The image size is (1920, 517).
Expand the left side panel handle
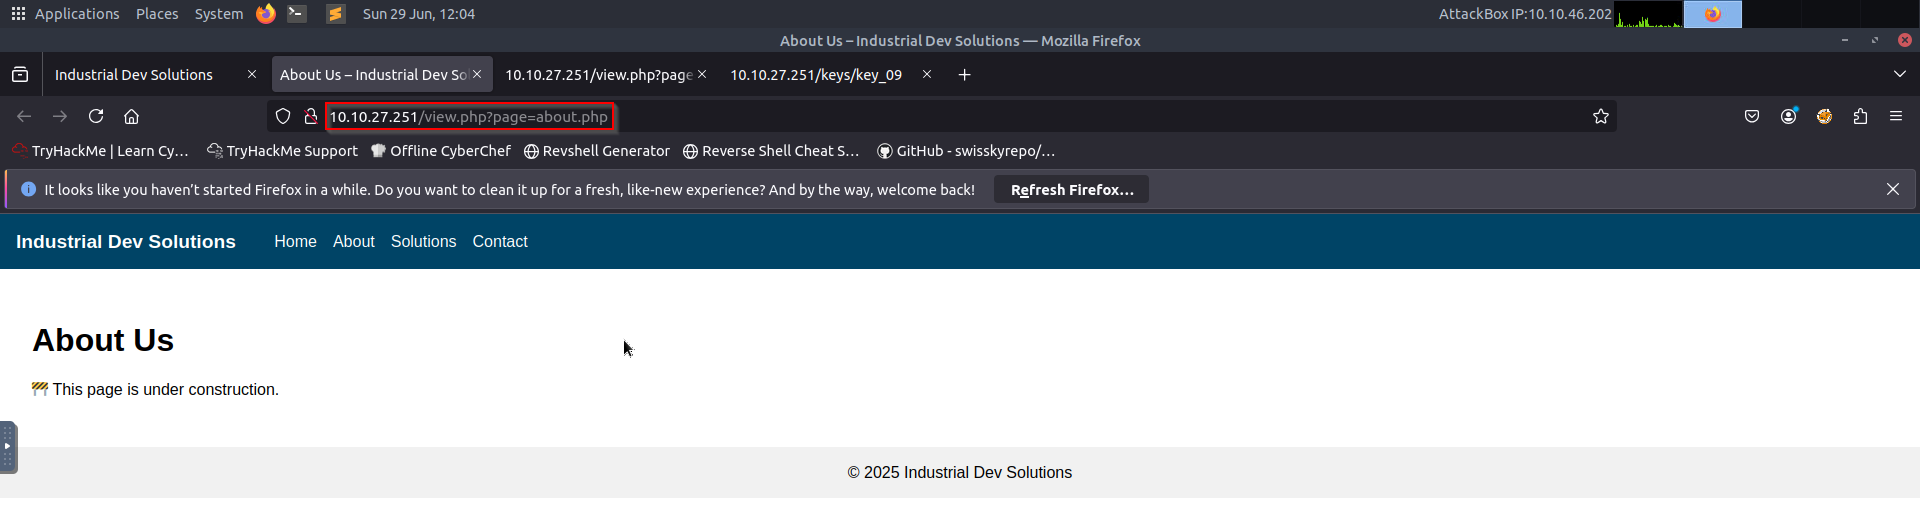pyautogui.click(x=8, y=447)
